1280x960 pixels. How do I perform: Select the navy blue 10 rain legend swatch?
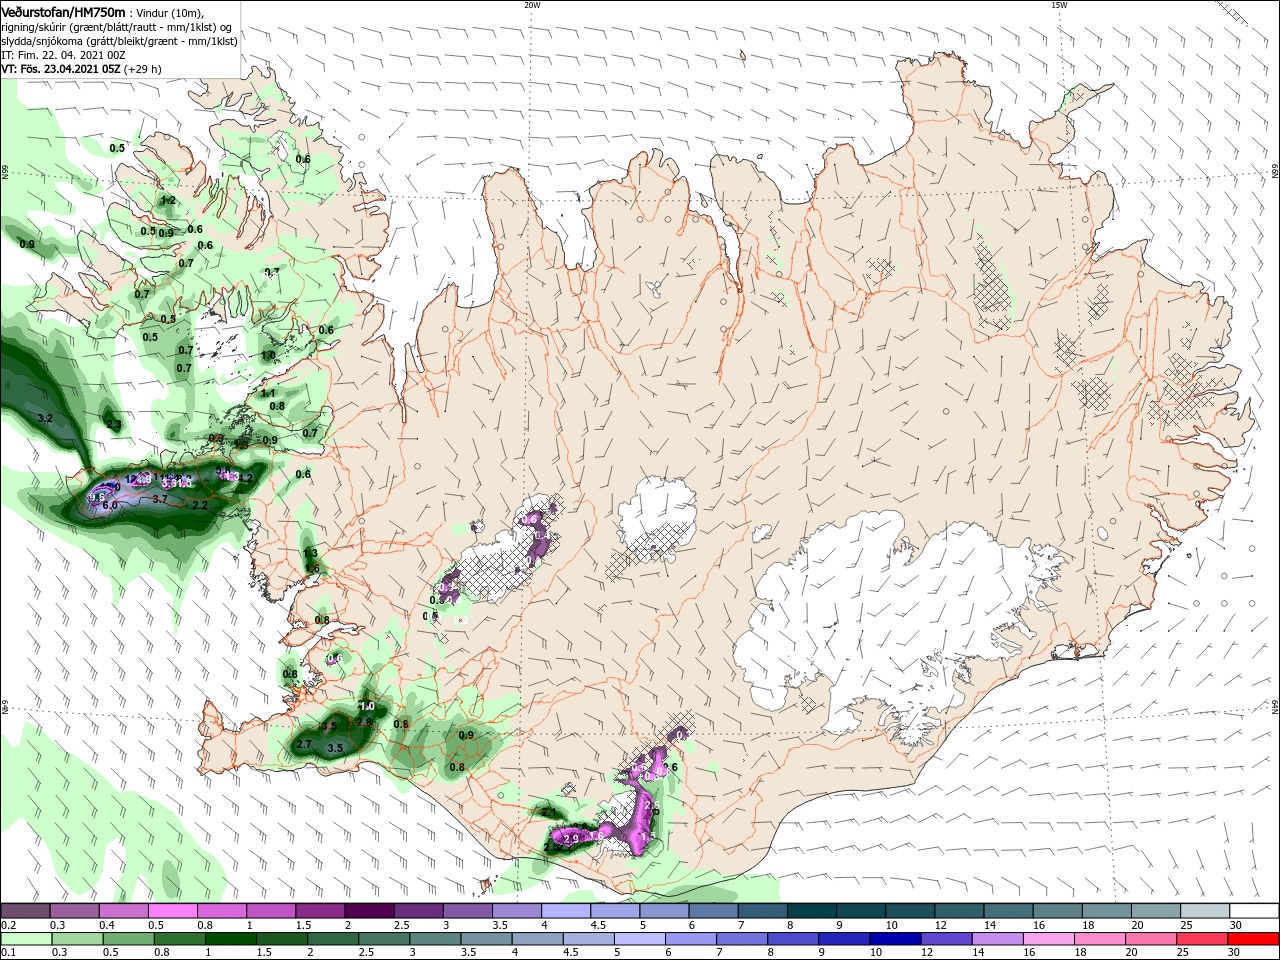tap(893, 939)
